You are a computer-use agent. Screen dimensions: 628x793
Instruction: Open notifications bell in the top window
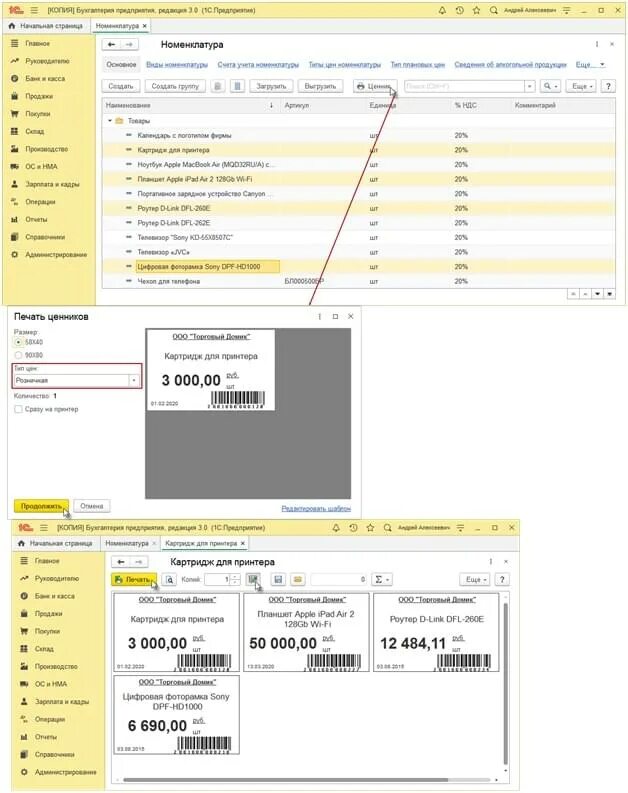[x=442, y=10]
